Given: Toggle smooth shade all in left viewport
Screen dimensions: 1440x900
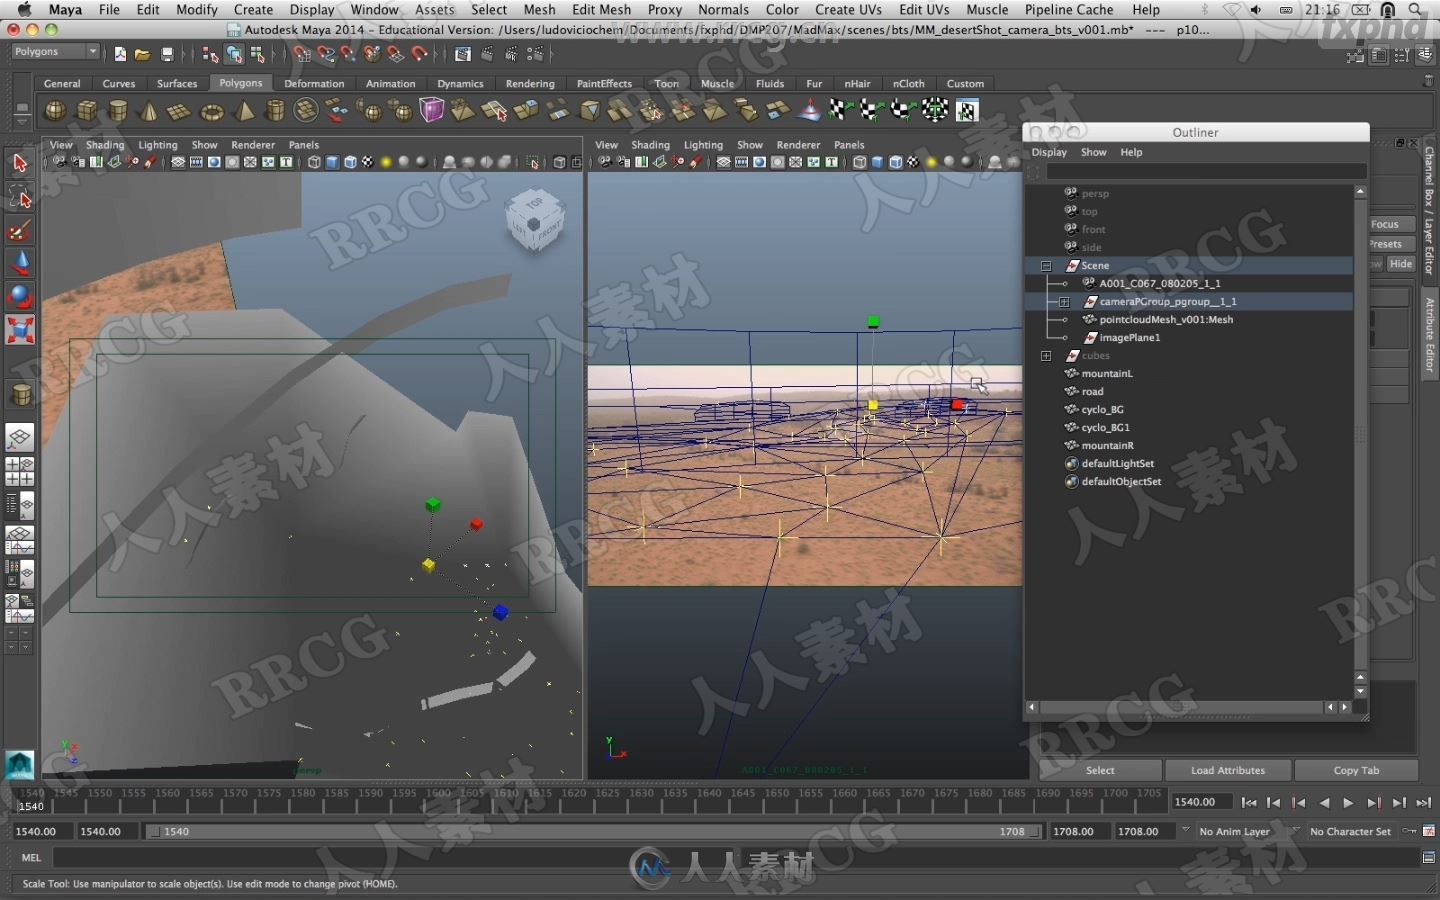Looking at the screenshot, I should coord(332,162).
